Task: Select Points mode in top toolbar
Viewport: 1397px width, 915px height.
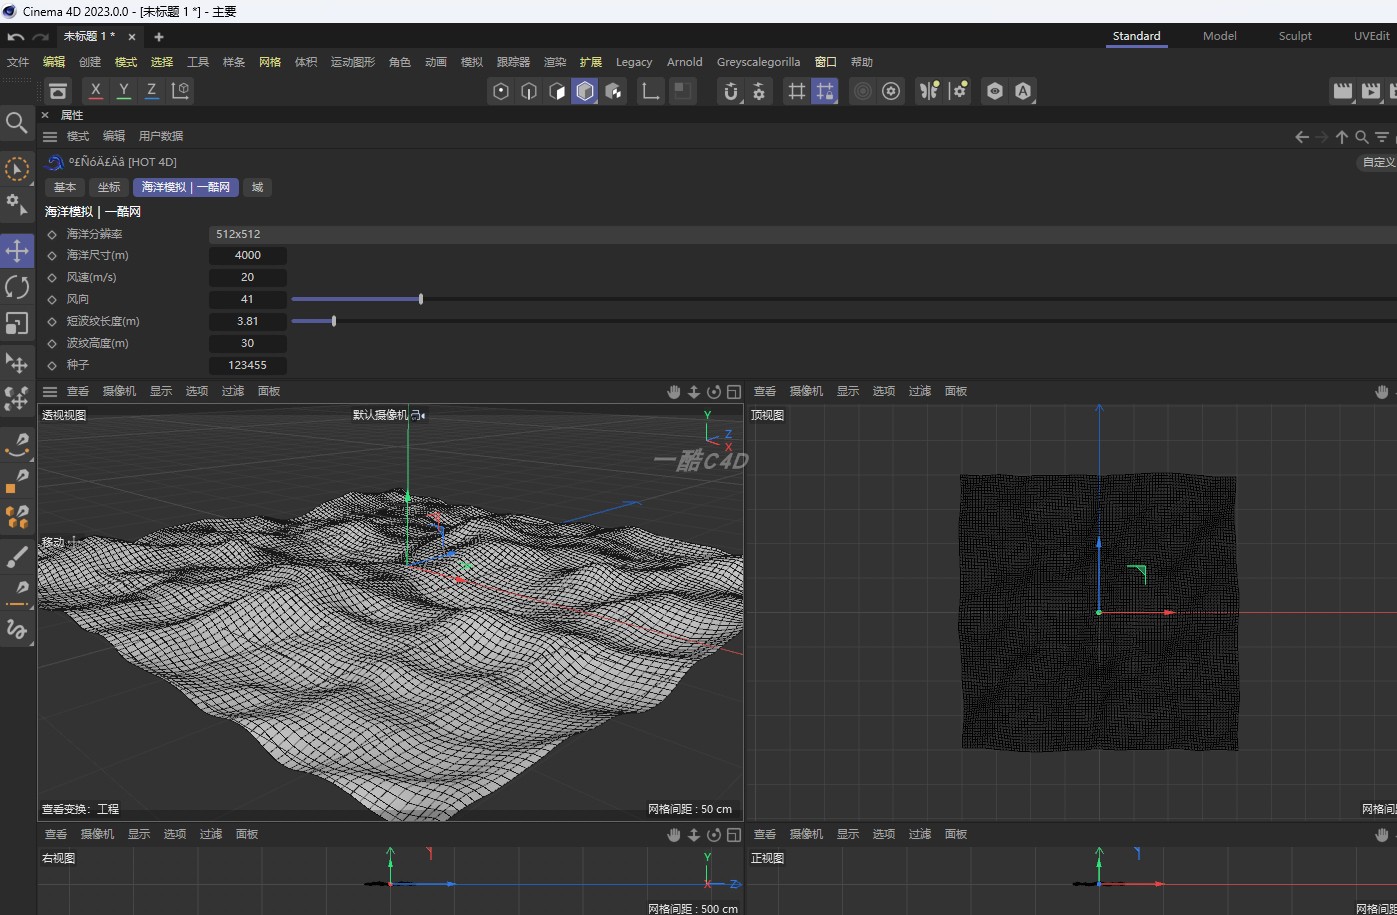Action: (x=501, y=91)
